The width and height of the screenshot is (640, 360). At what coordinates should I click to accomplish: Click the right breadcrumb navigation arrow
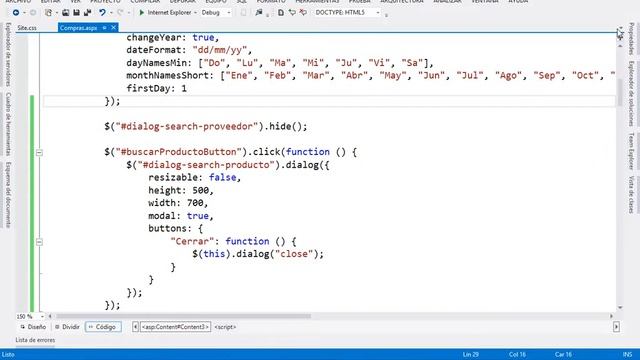[x=616, y=327]
